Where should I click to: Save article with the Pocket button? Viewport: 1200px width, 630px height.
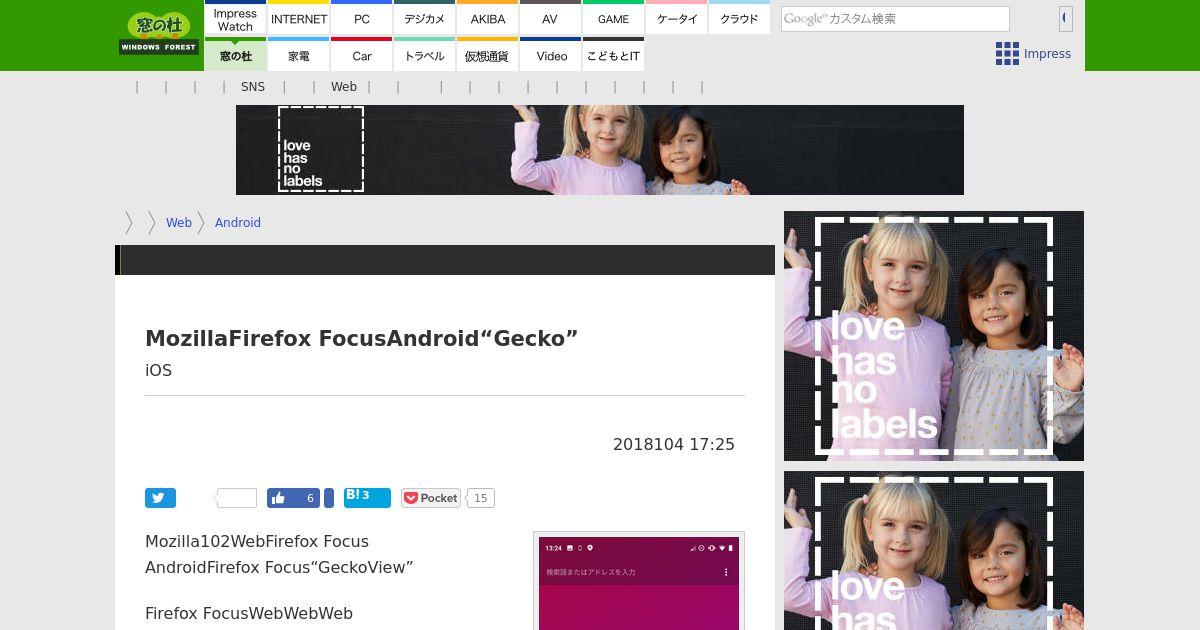[x=431, y=498]
